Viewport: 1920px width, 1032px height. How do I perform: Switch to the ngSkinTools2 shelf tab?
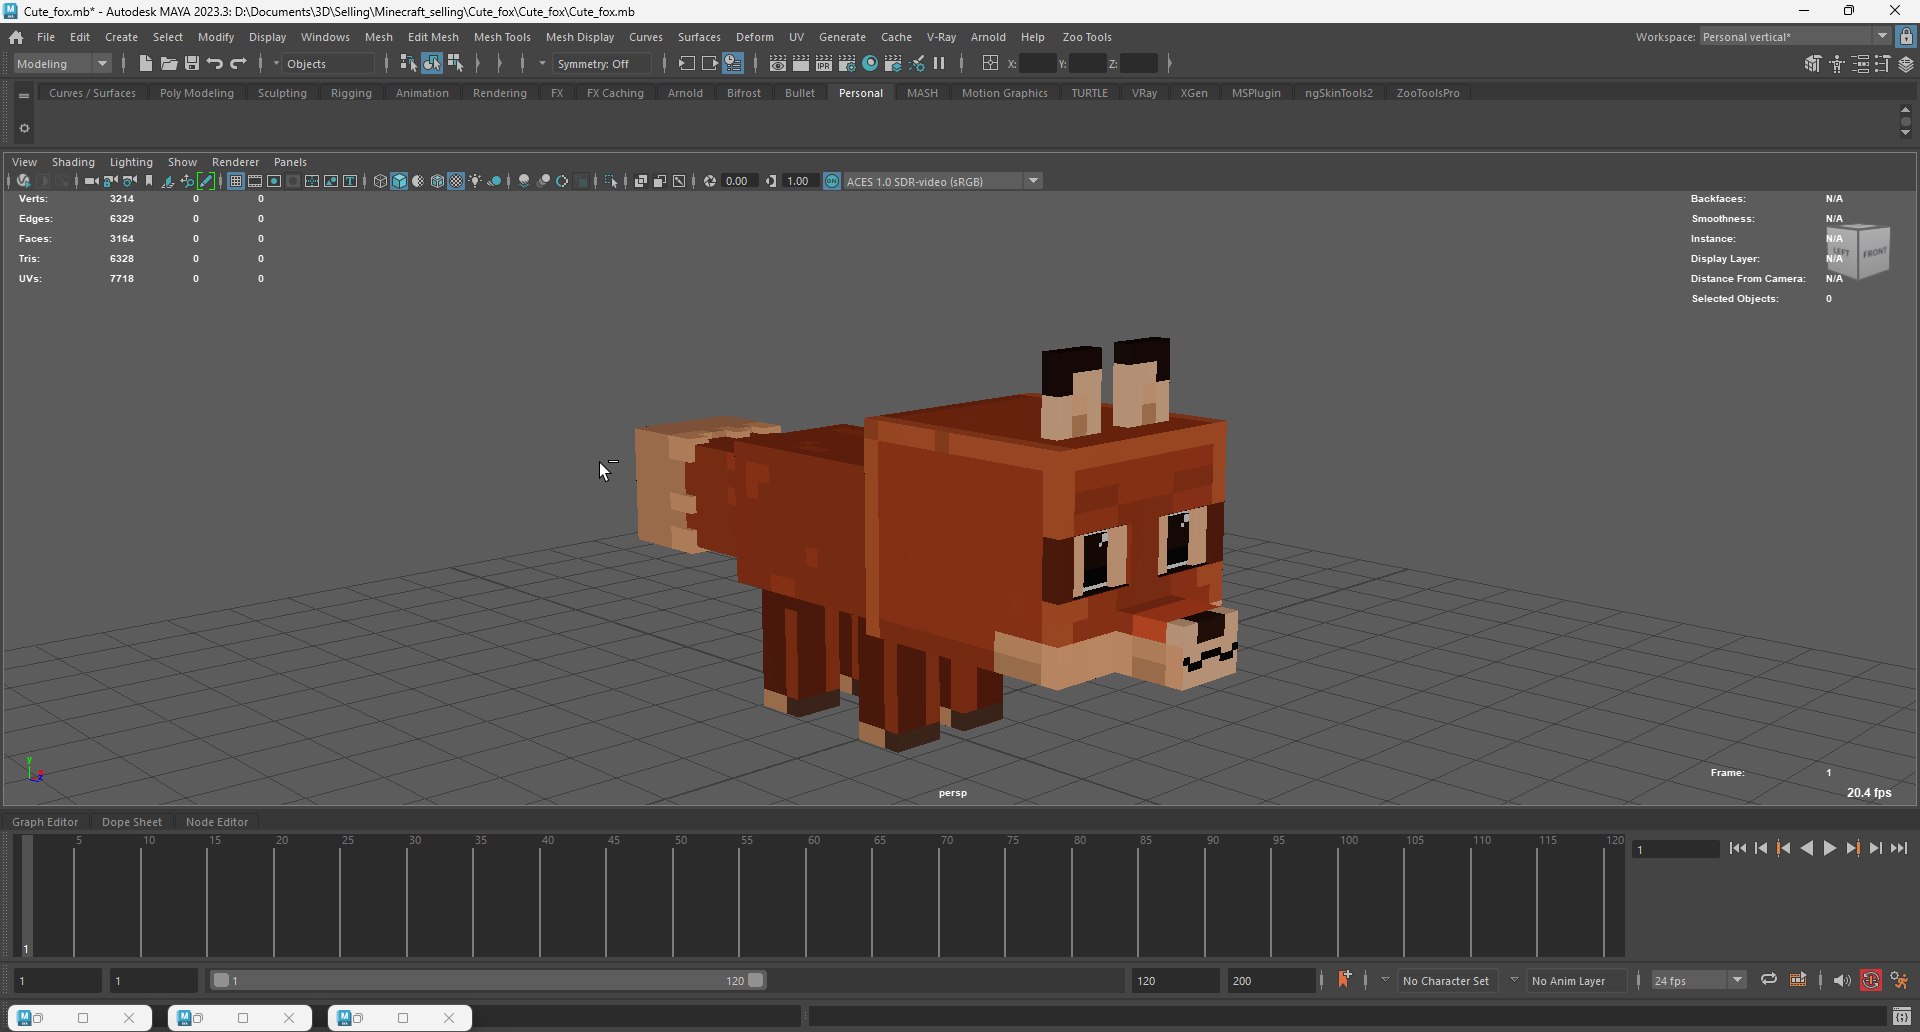(1339, 93)
